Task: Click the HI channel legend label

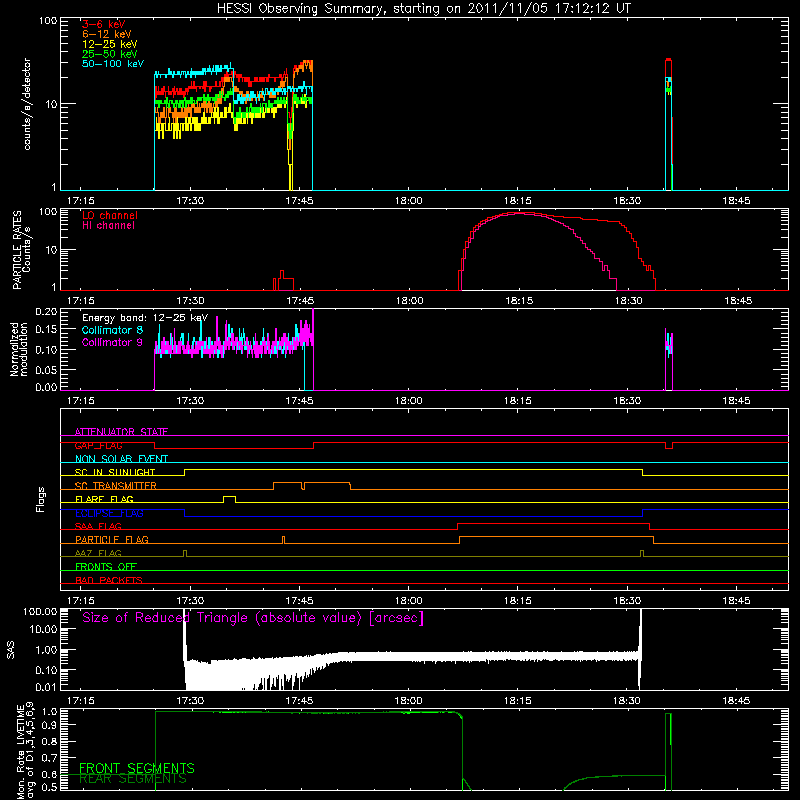Action: (108, 226)
